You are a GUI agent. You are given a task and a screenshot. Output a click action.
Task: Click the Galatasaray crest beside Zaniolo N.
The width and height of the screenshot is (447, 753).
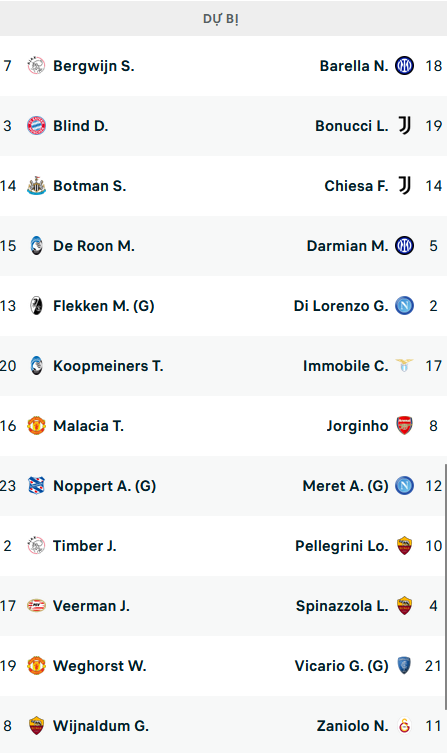tap(404, 726)
